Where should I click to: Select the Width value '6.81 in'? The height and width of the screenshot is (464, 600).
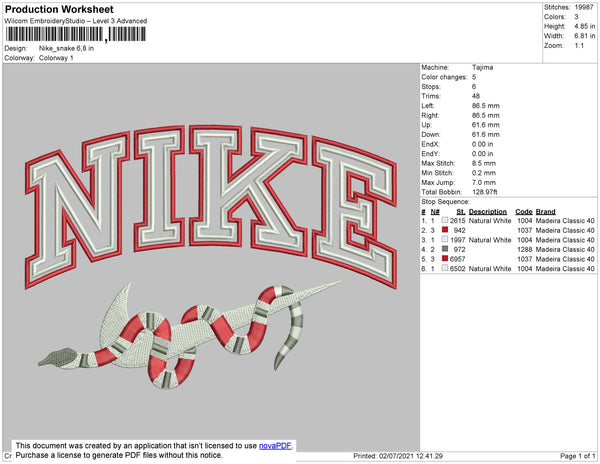coord(585,36)
